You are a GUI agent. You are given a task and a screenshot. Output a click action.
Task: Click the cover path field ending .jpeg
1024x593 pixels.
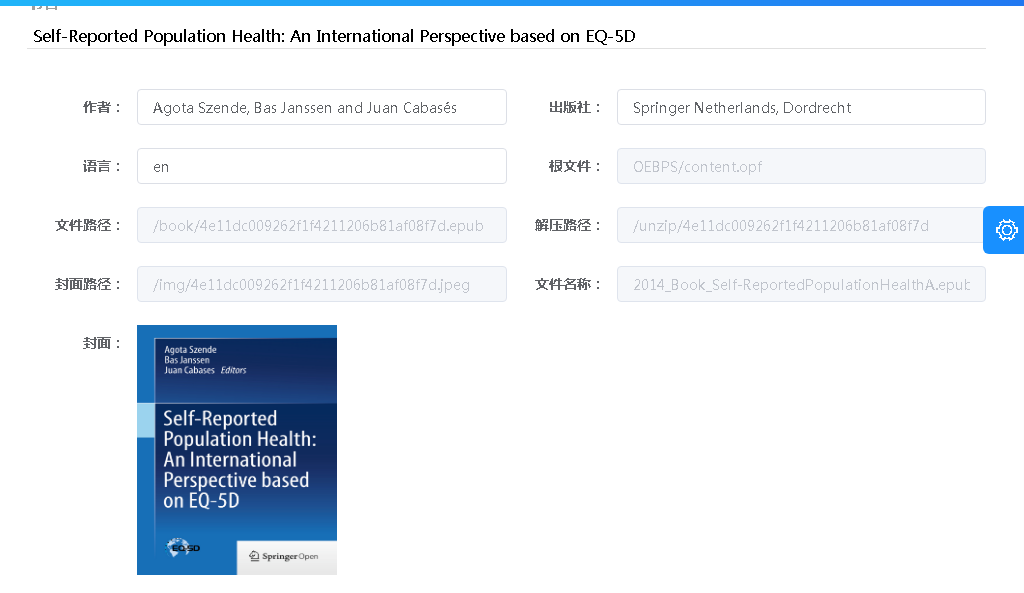(x=322, y=283)
